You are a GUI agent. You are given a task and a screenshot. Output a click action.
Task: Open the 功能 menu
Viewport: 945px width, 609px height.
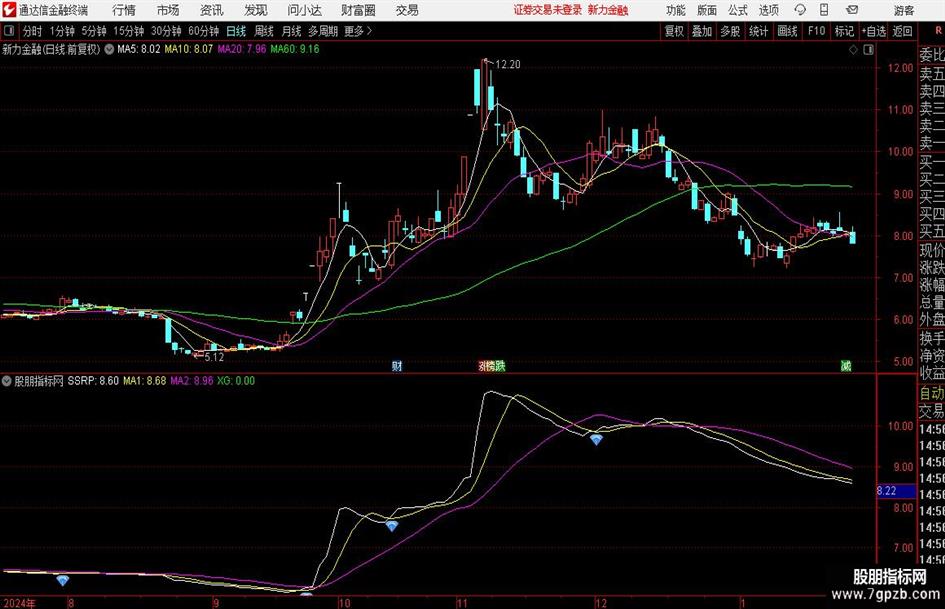pos(676,10)
